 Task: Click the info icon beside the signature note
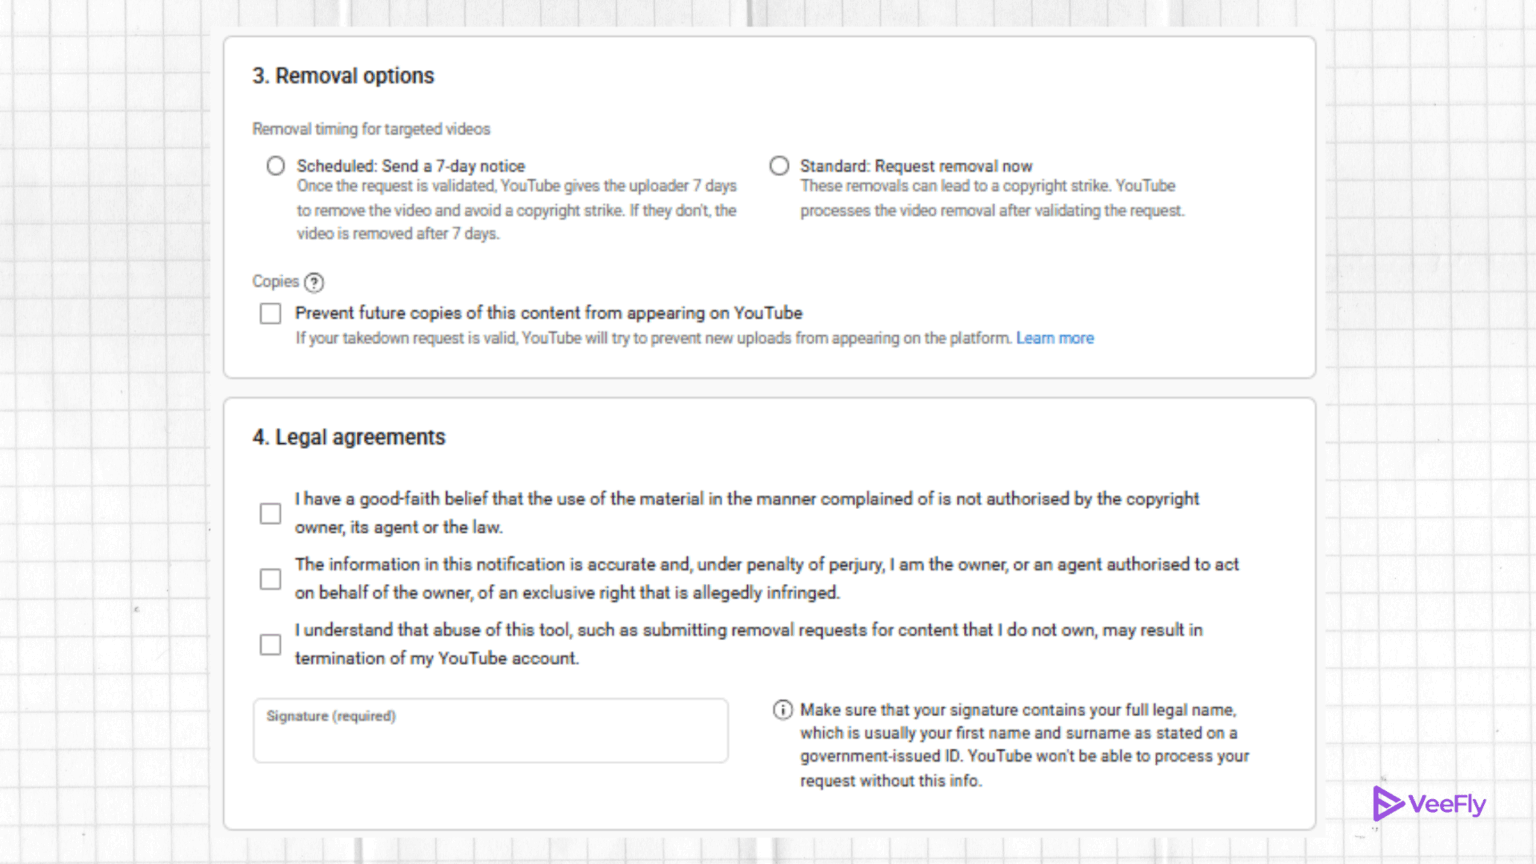point(783,710)
